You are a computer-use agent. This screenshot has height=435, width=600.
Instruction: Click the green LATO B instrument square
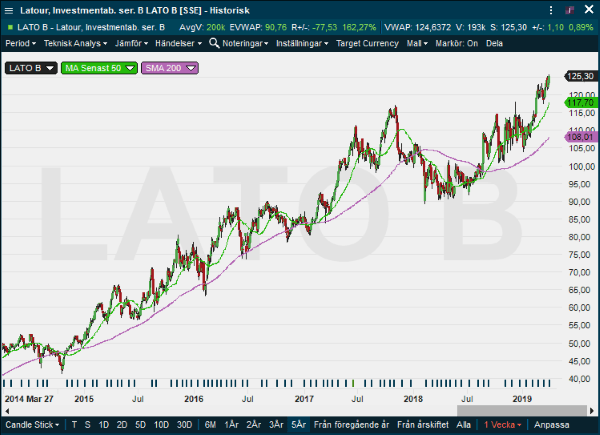click(x=10, y=27)
